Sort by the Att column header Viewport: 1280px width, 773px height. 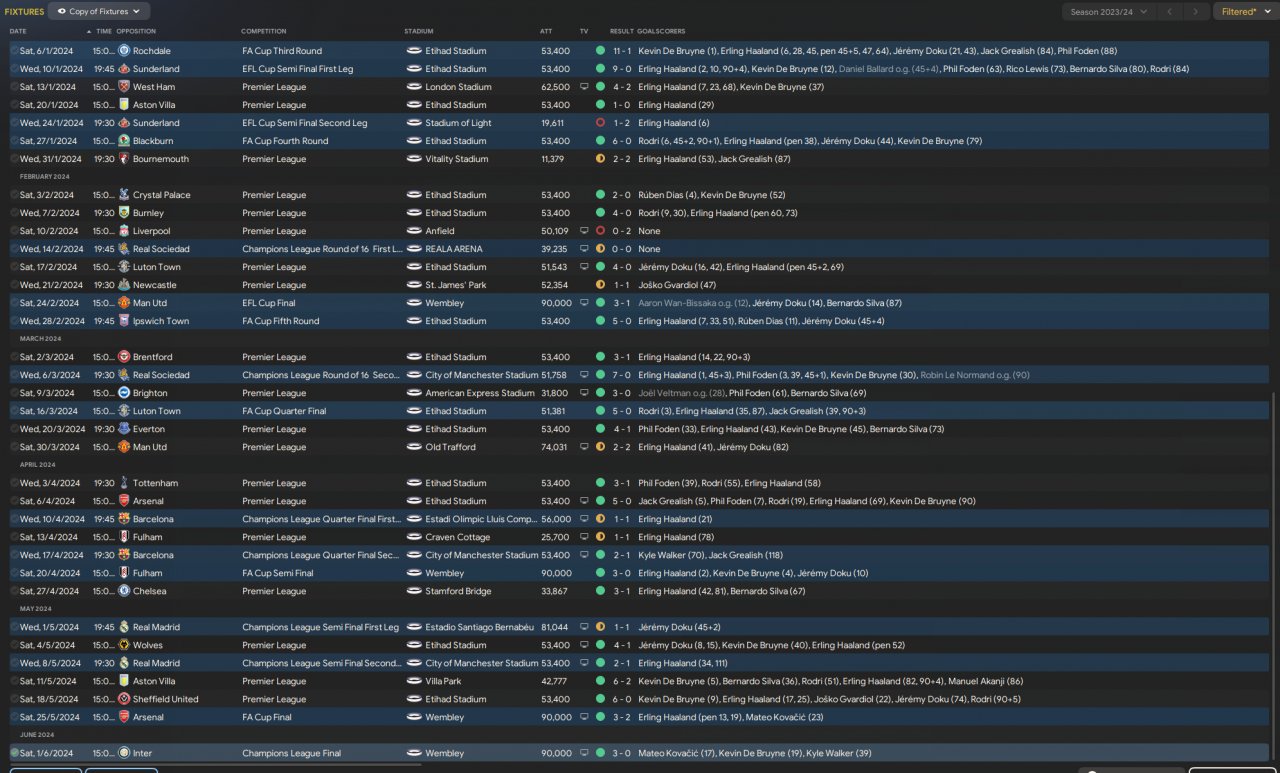coord(546,31)
